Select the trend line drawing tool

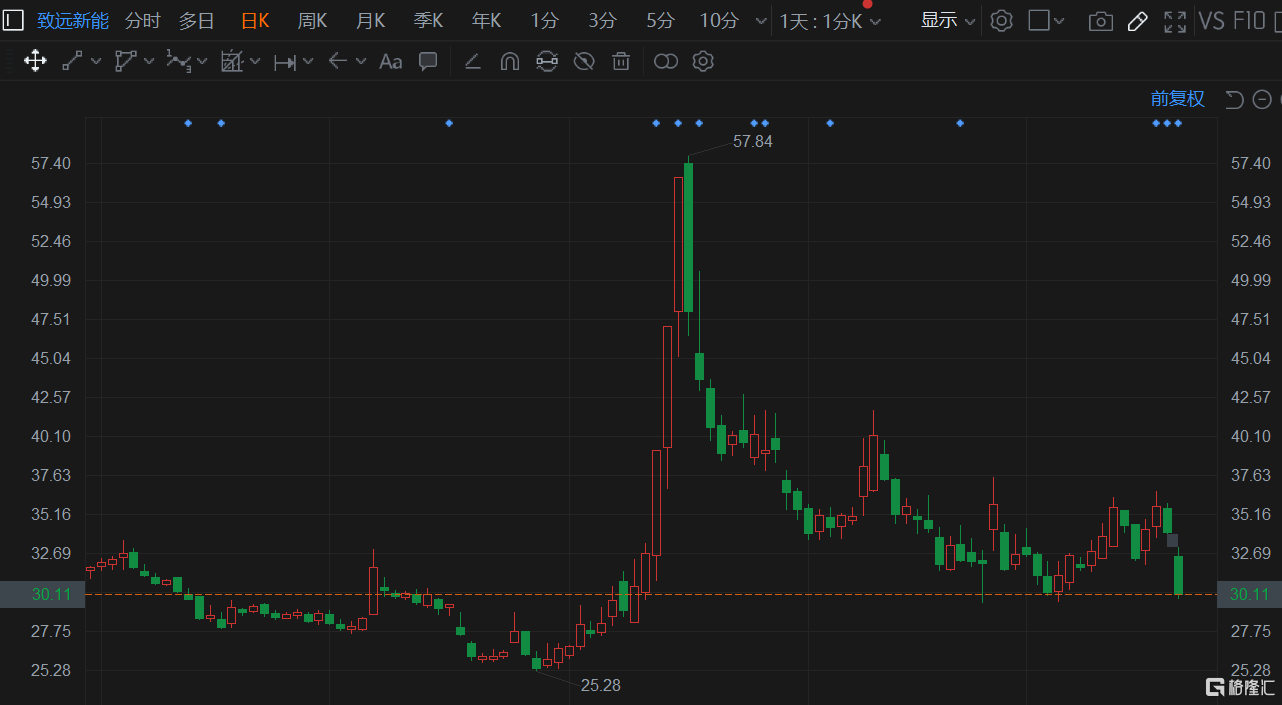(x=72, y=62)
